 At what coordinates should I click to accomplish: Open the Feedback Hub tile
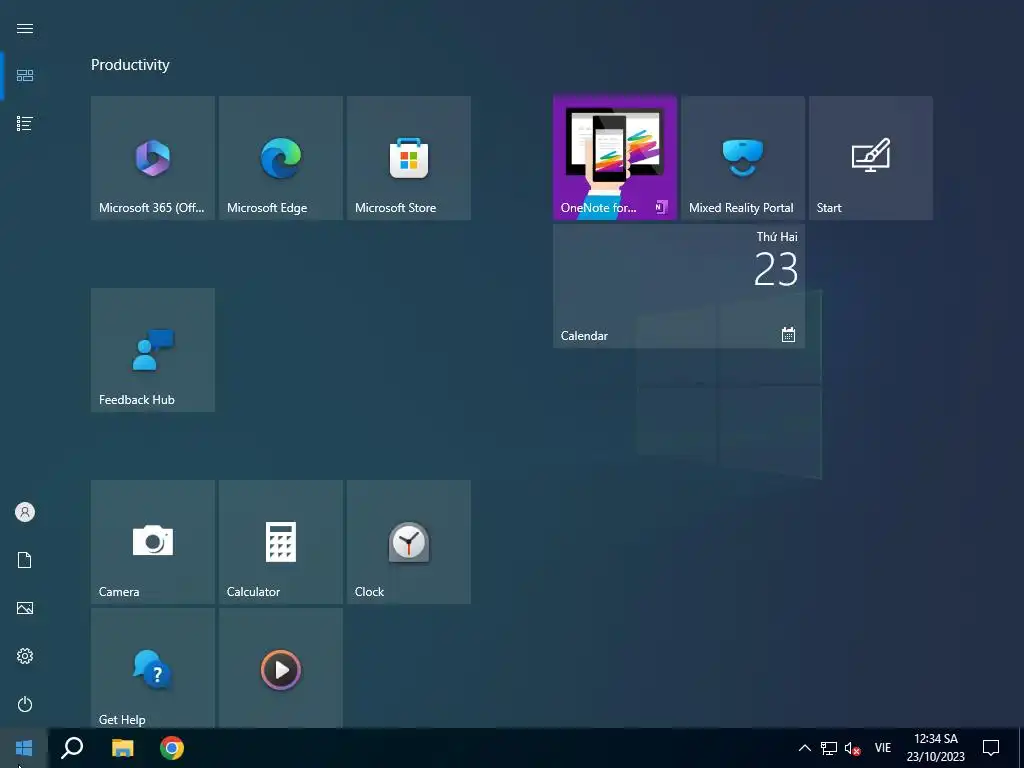(153, 350)
